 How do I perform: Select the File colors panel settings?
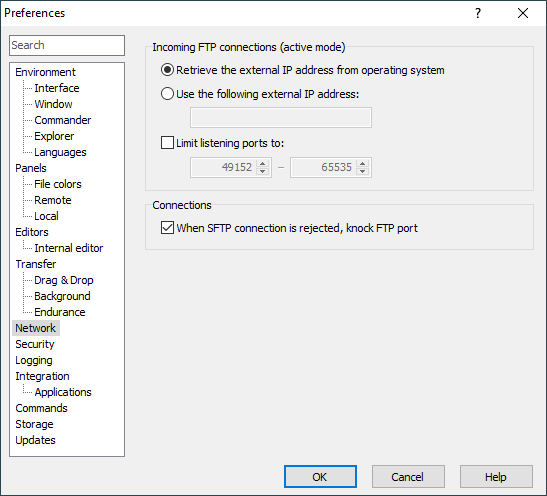pyautogui.click(x=58, y=184)
